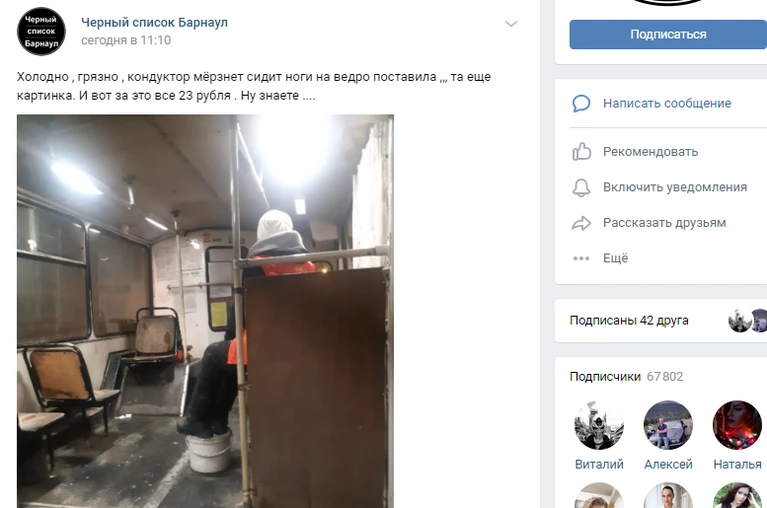The height and width of the screenshot is (508, 767).
Task: Expand the Ещё actions list
Action: point(615,258)
